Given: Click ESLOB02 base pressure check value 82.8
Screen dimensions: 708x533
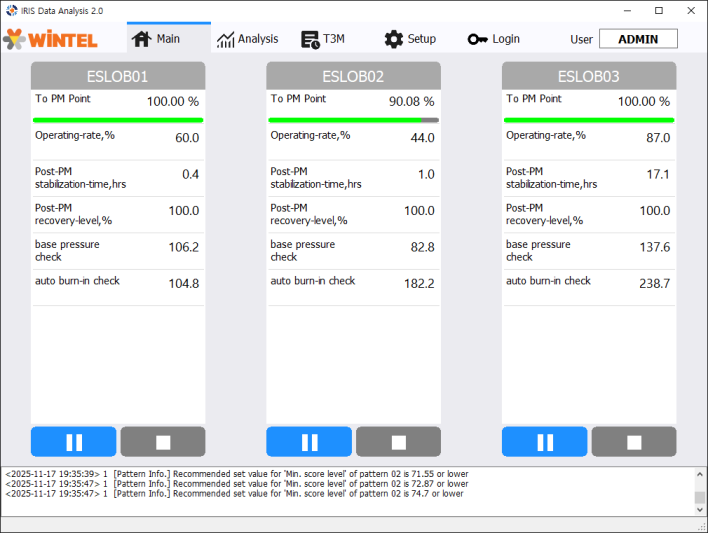Looking at the screenshot, I should [423, 247].
